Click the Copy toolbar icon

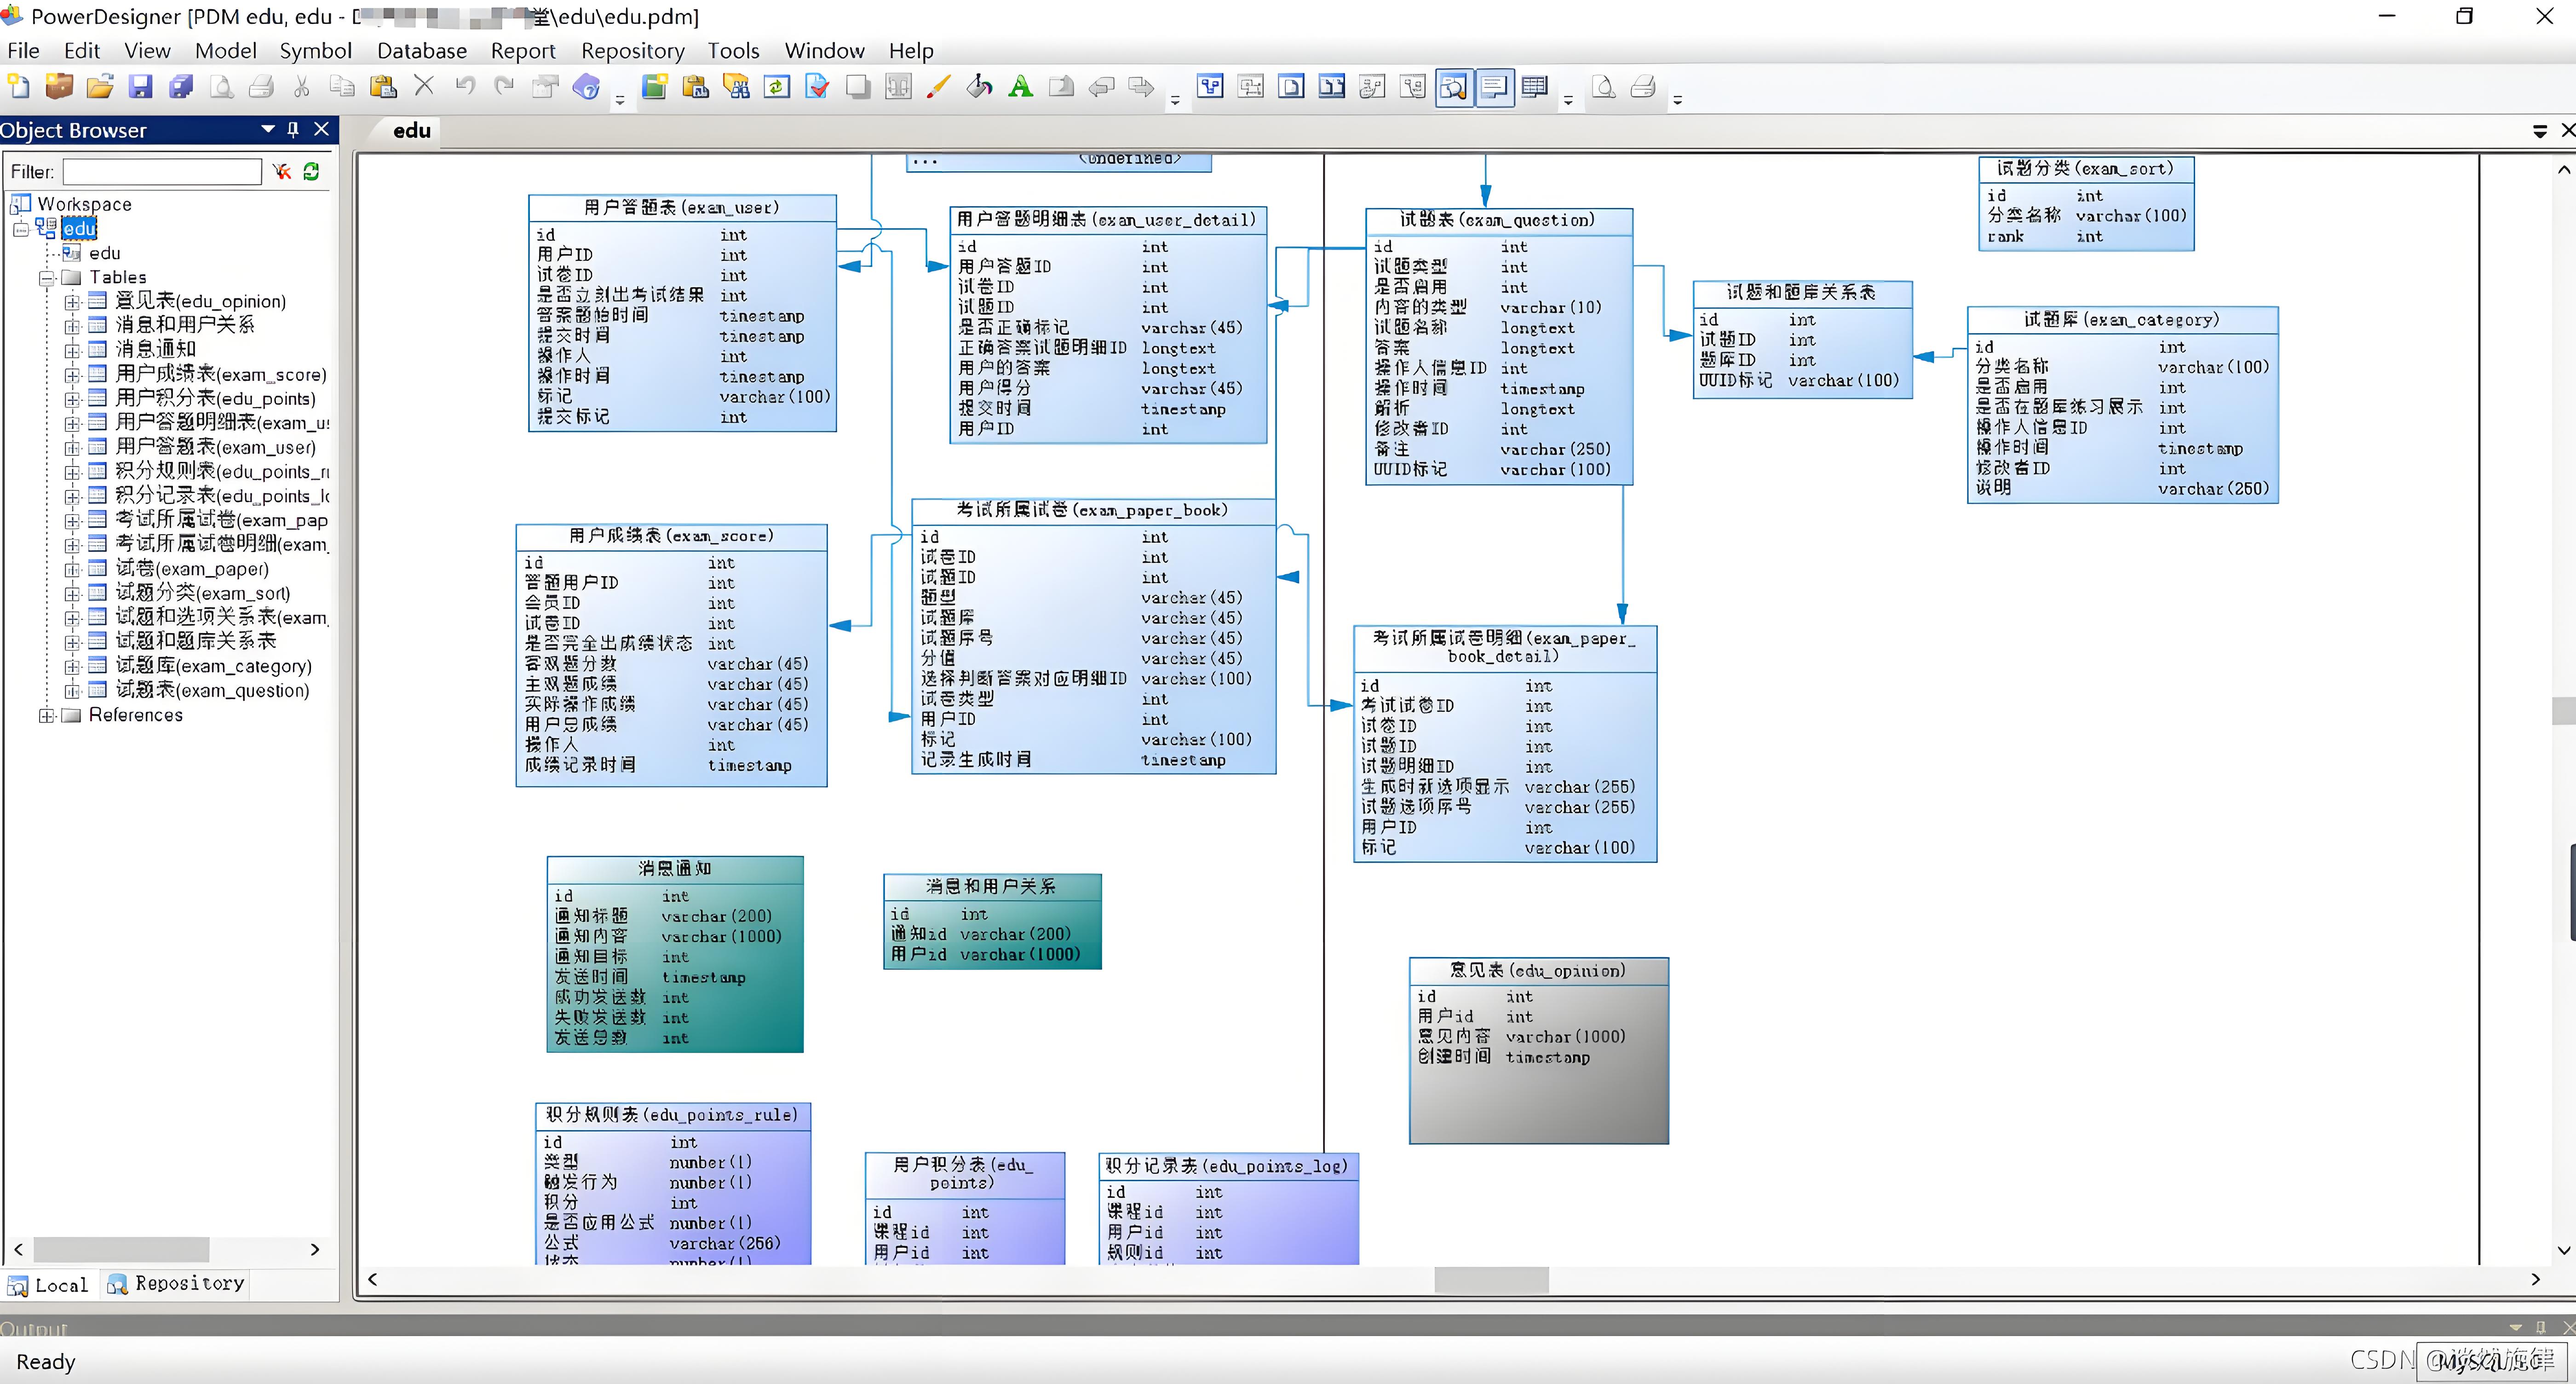(342, 87)
